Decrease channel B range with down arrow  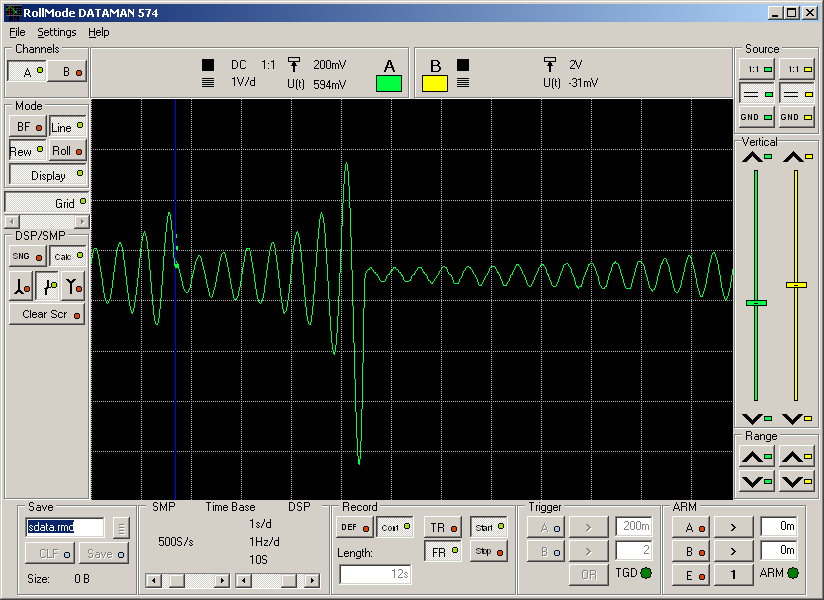tap(796, 481)
